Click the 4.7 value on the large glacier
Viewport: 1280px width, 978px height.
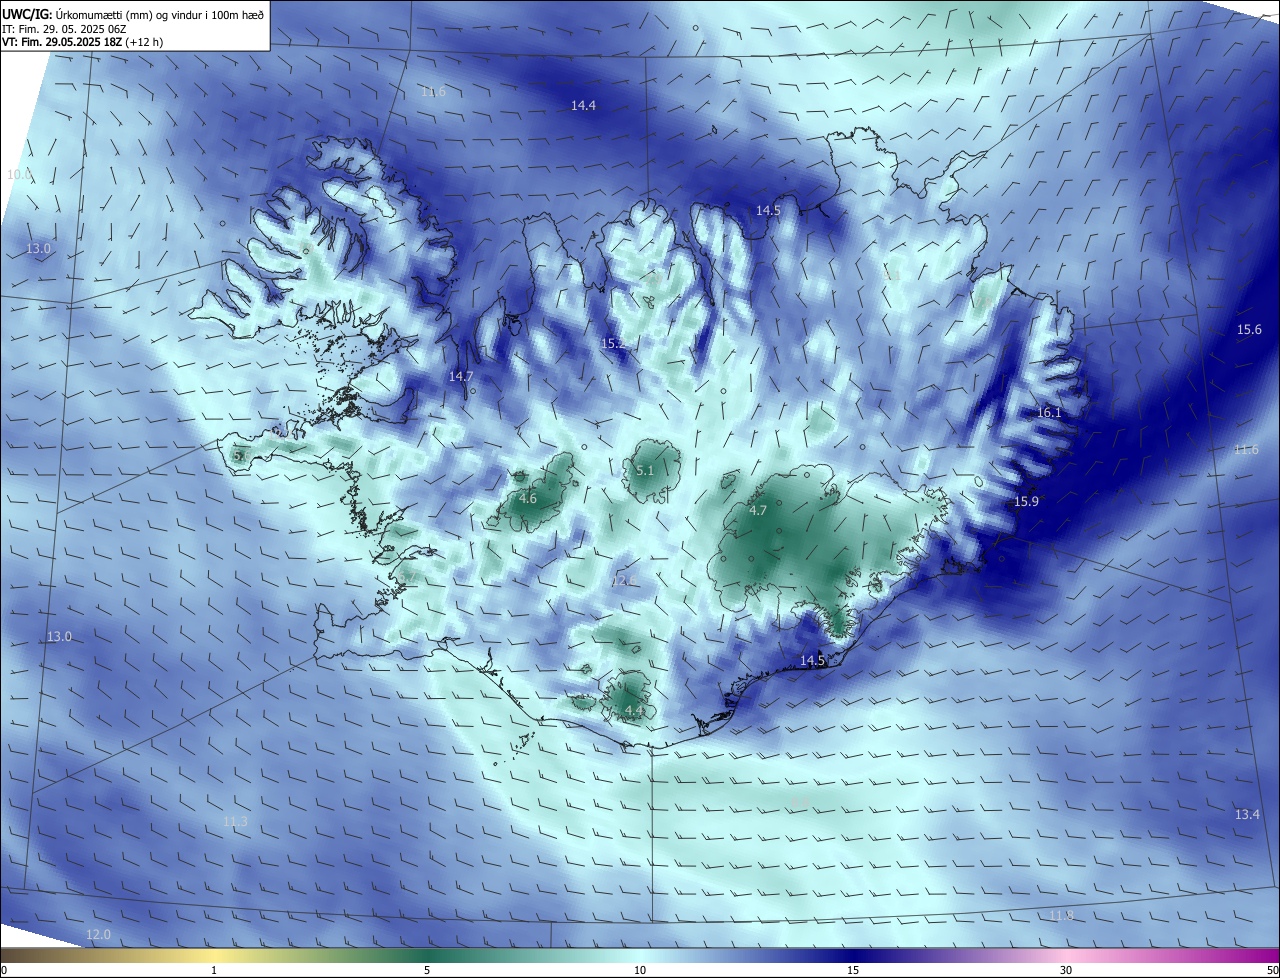coord(758,511)
